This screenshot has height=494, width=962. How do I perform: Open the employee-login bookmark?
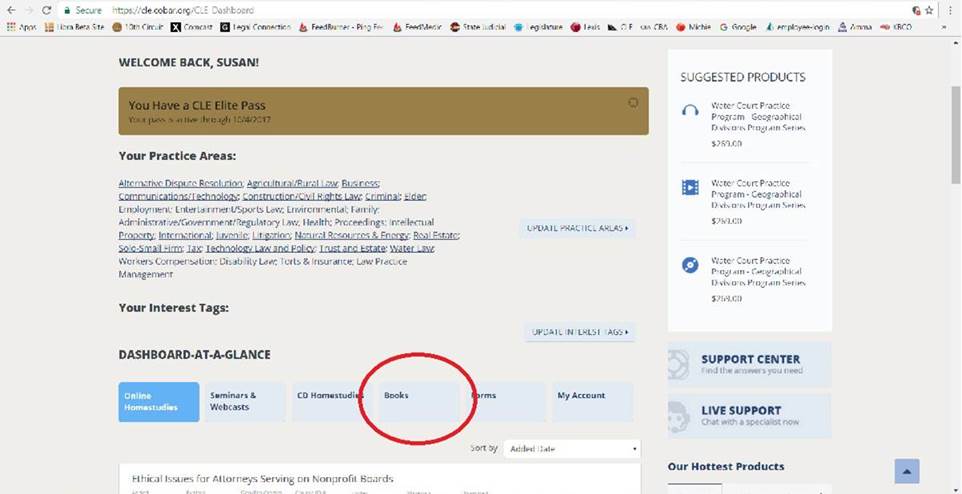(797, 27)
